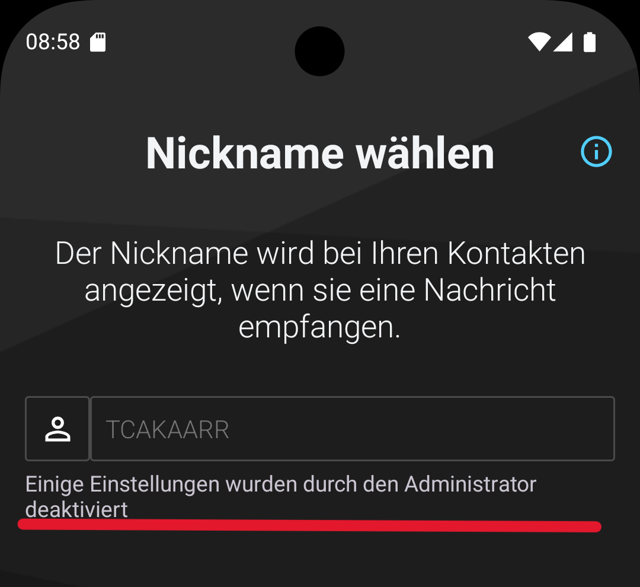Tap the nickname description paragraph

320,290
